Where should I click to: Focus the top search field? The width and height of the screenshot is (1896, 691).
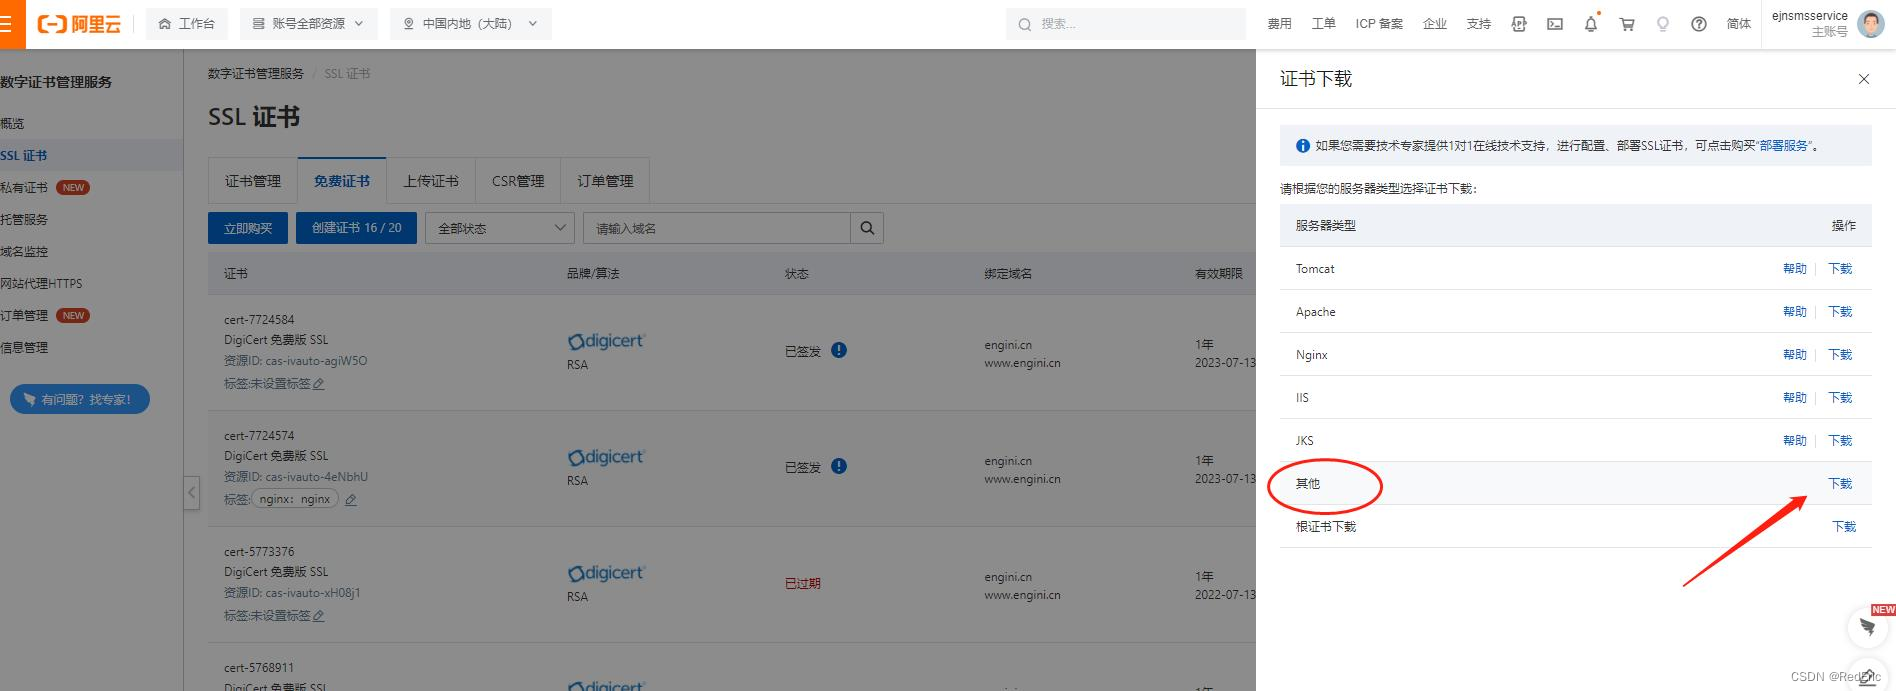coord(1126,24)
